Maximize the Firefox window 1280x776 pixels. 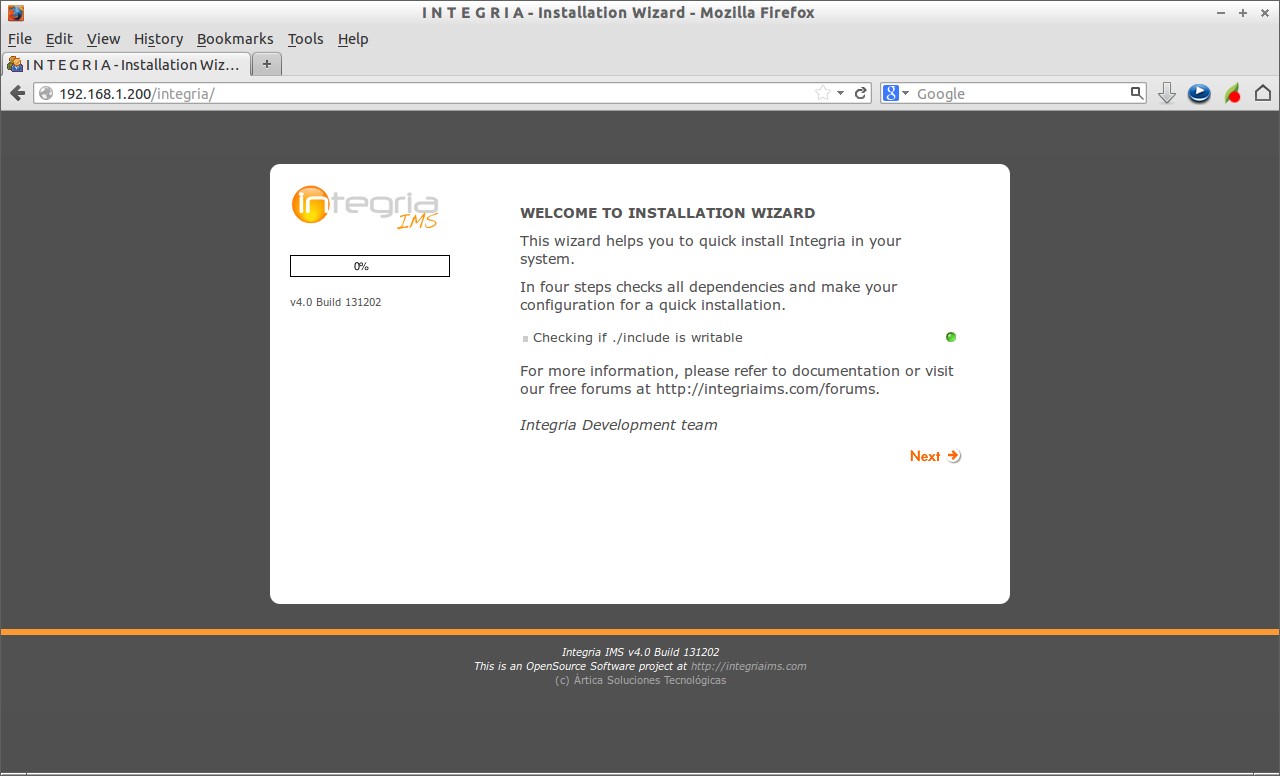tap(1243, 13)
